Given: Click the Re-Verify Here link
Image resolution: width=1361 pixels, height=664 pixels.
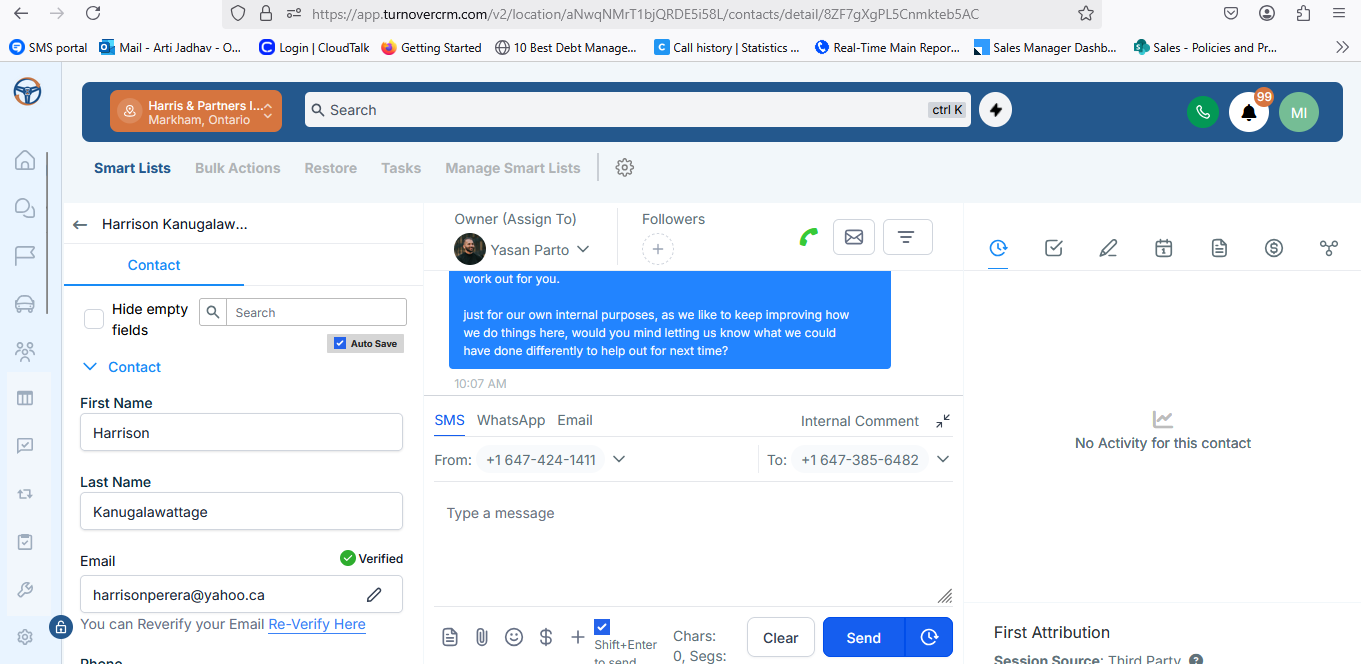Looking at the screenshot, I should click(316, 624).
